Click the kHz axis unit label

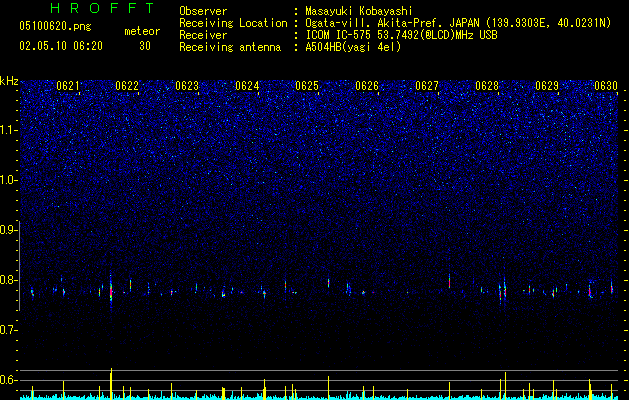(9, 81)
